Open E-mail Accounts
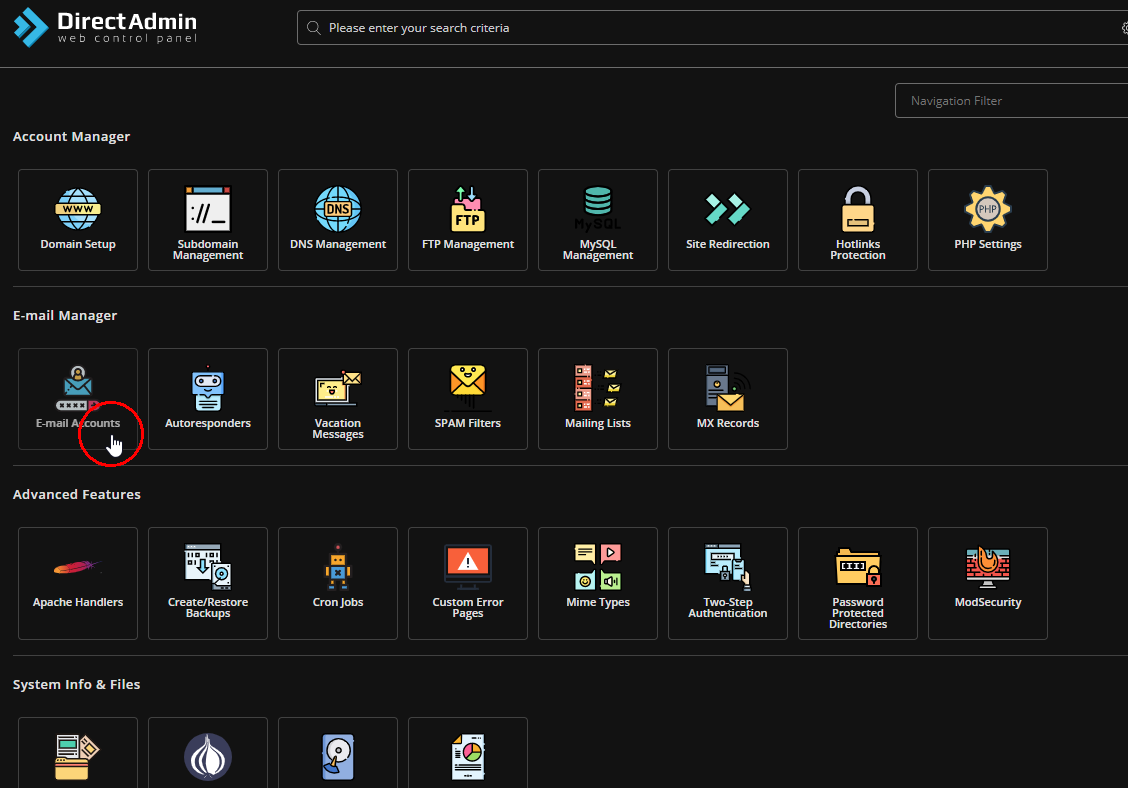This screenshot has height=788, width=1128. coord(78,399)
